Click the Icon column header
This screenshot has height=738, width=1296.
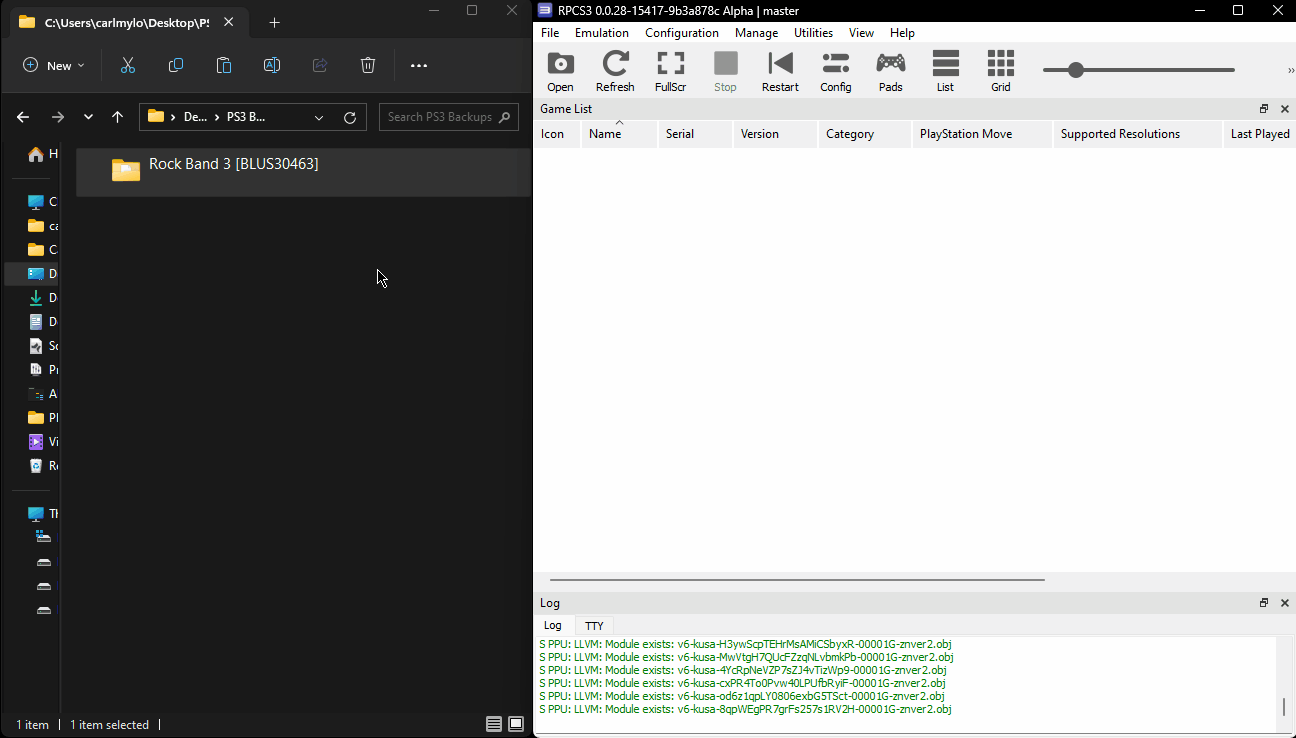[557, 134]
